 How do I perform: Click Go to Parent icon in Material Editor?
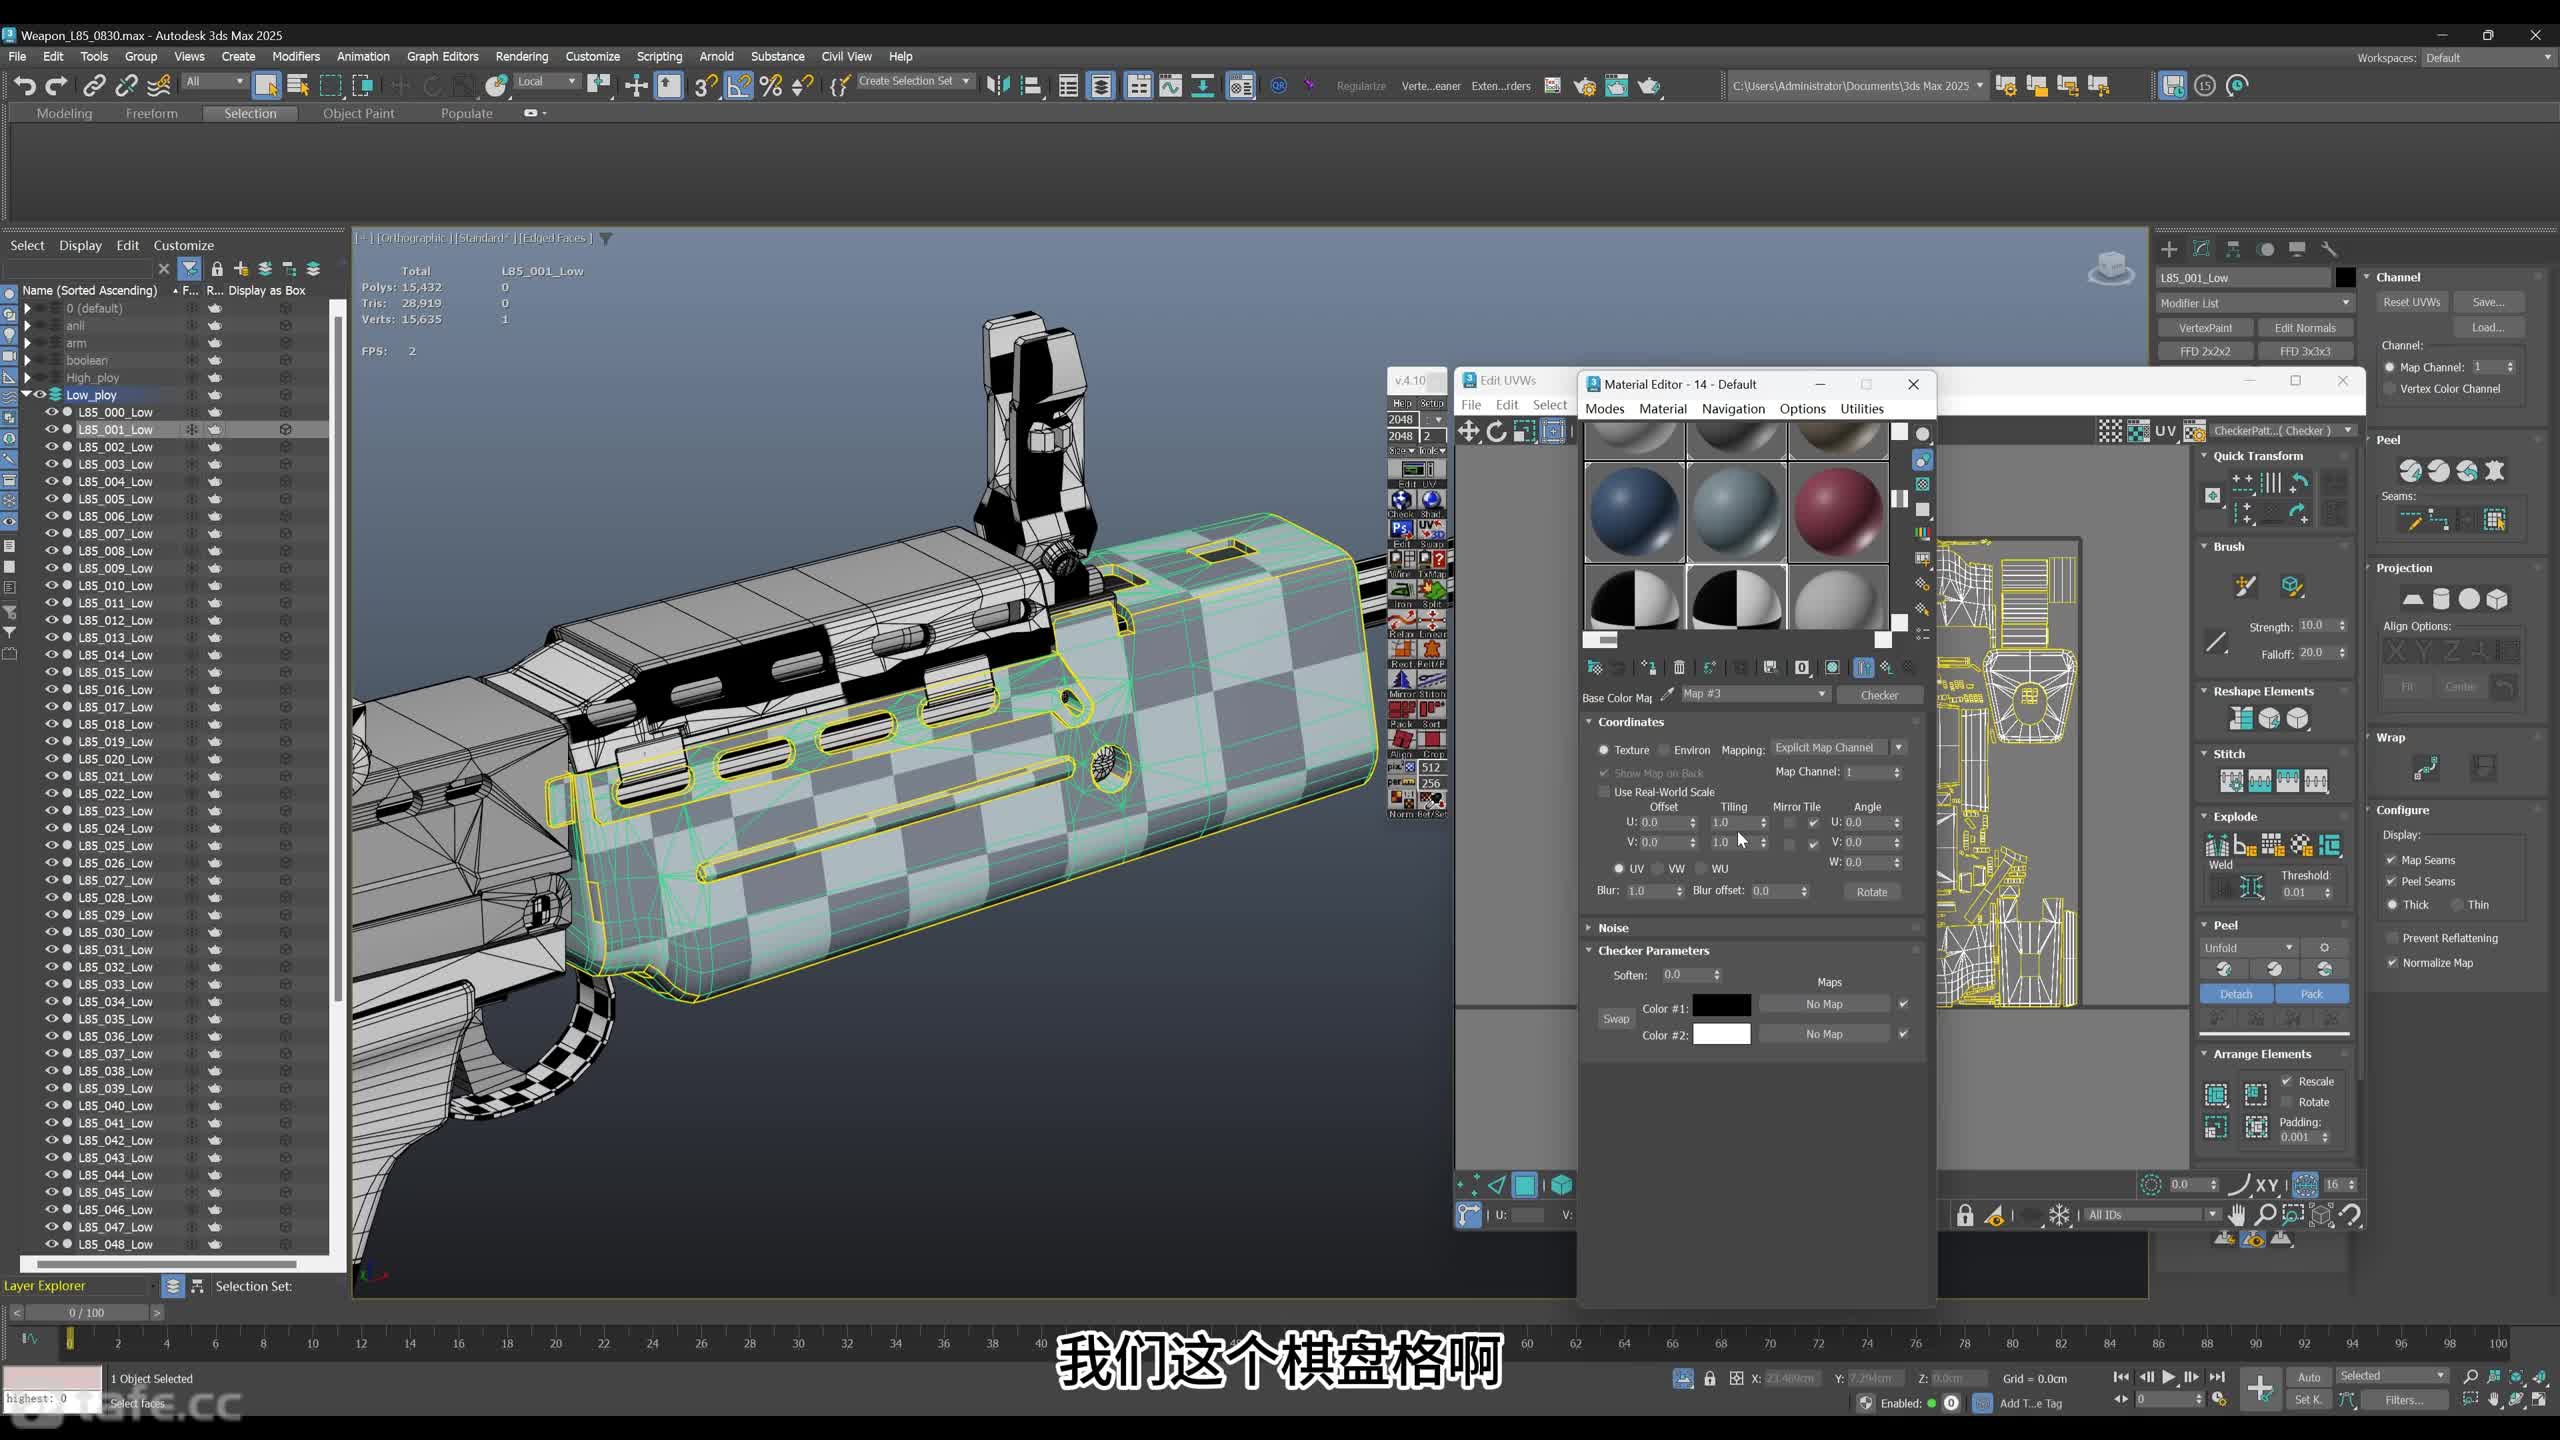[x=1886, y=667]
